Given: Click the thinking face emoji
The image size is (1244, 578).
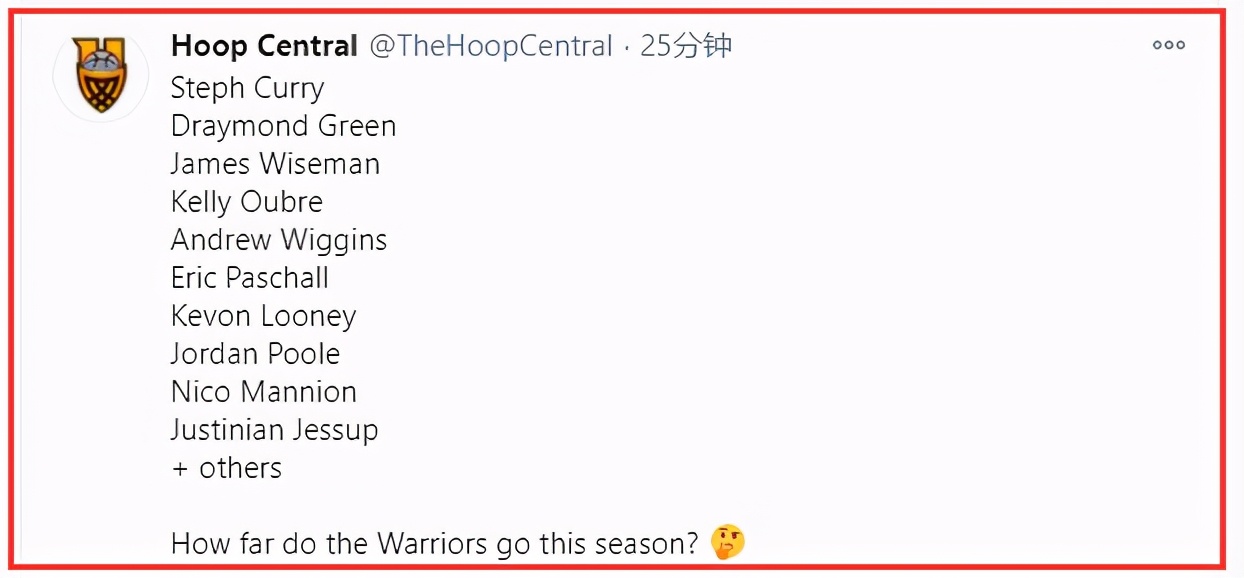Looking at the screenshot, I should click(728, 543).
